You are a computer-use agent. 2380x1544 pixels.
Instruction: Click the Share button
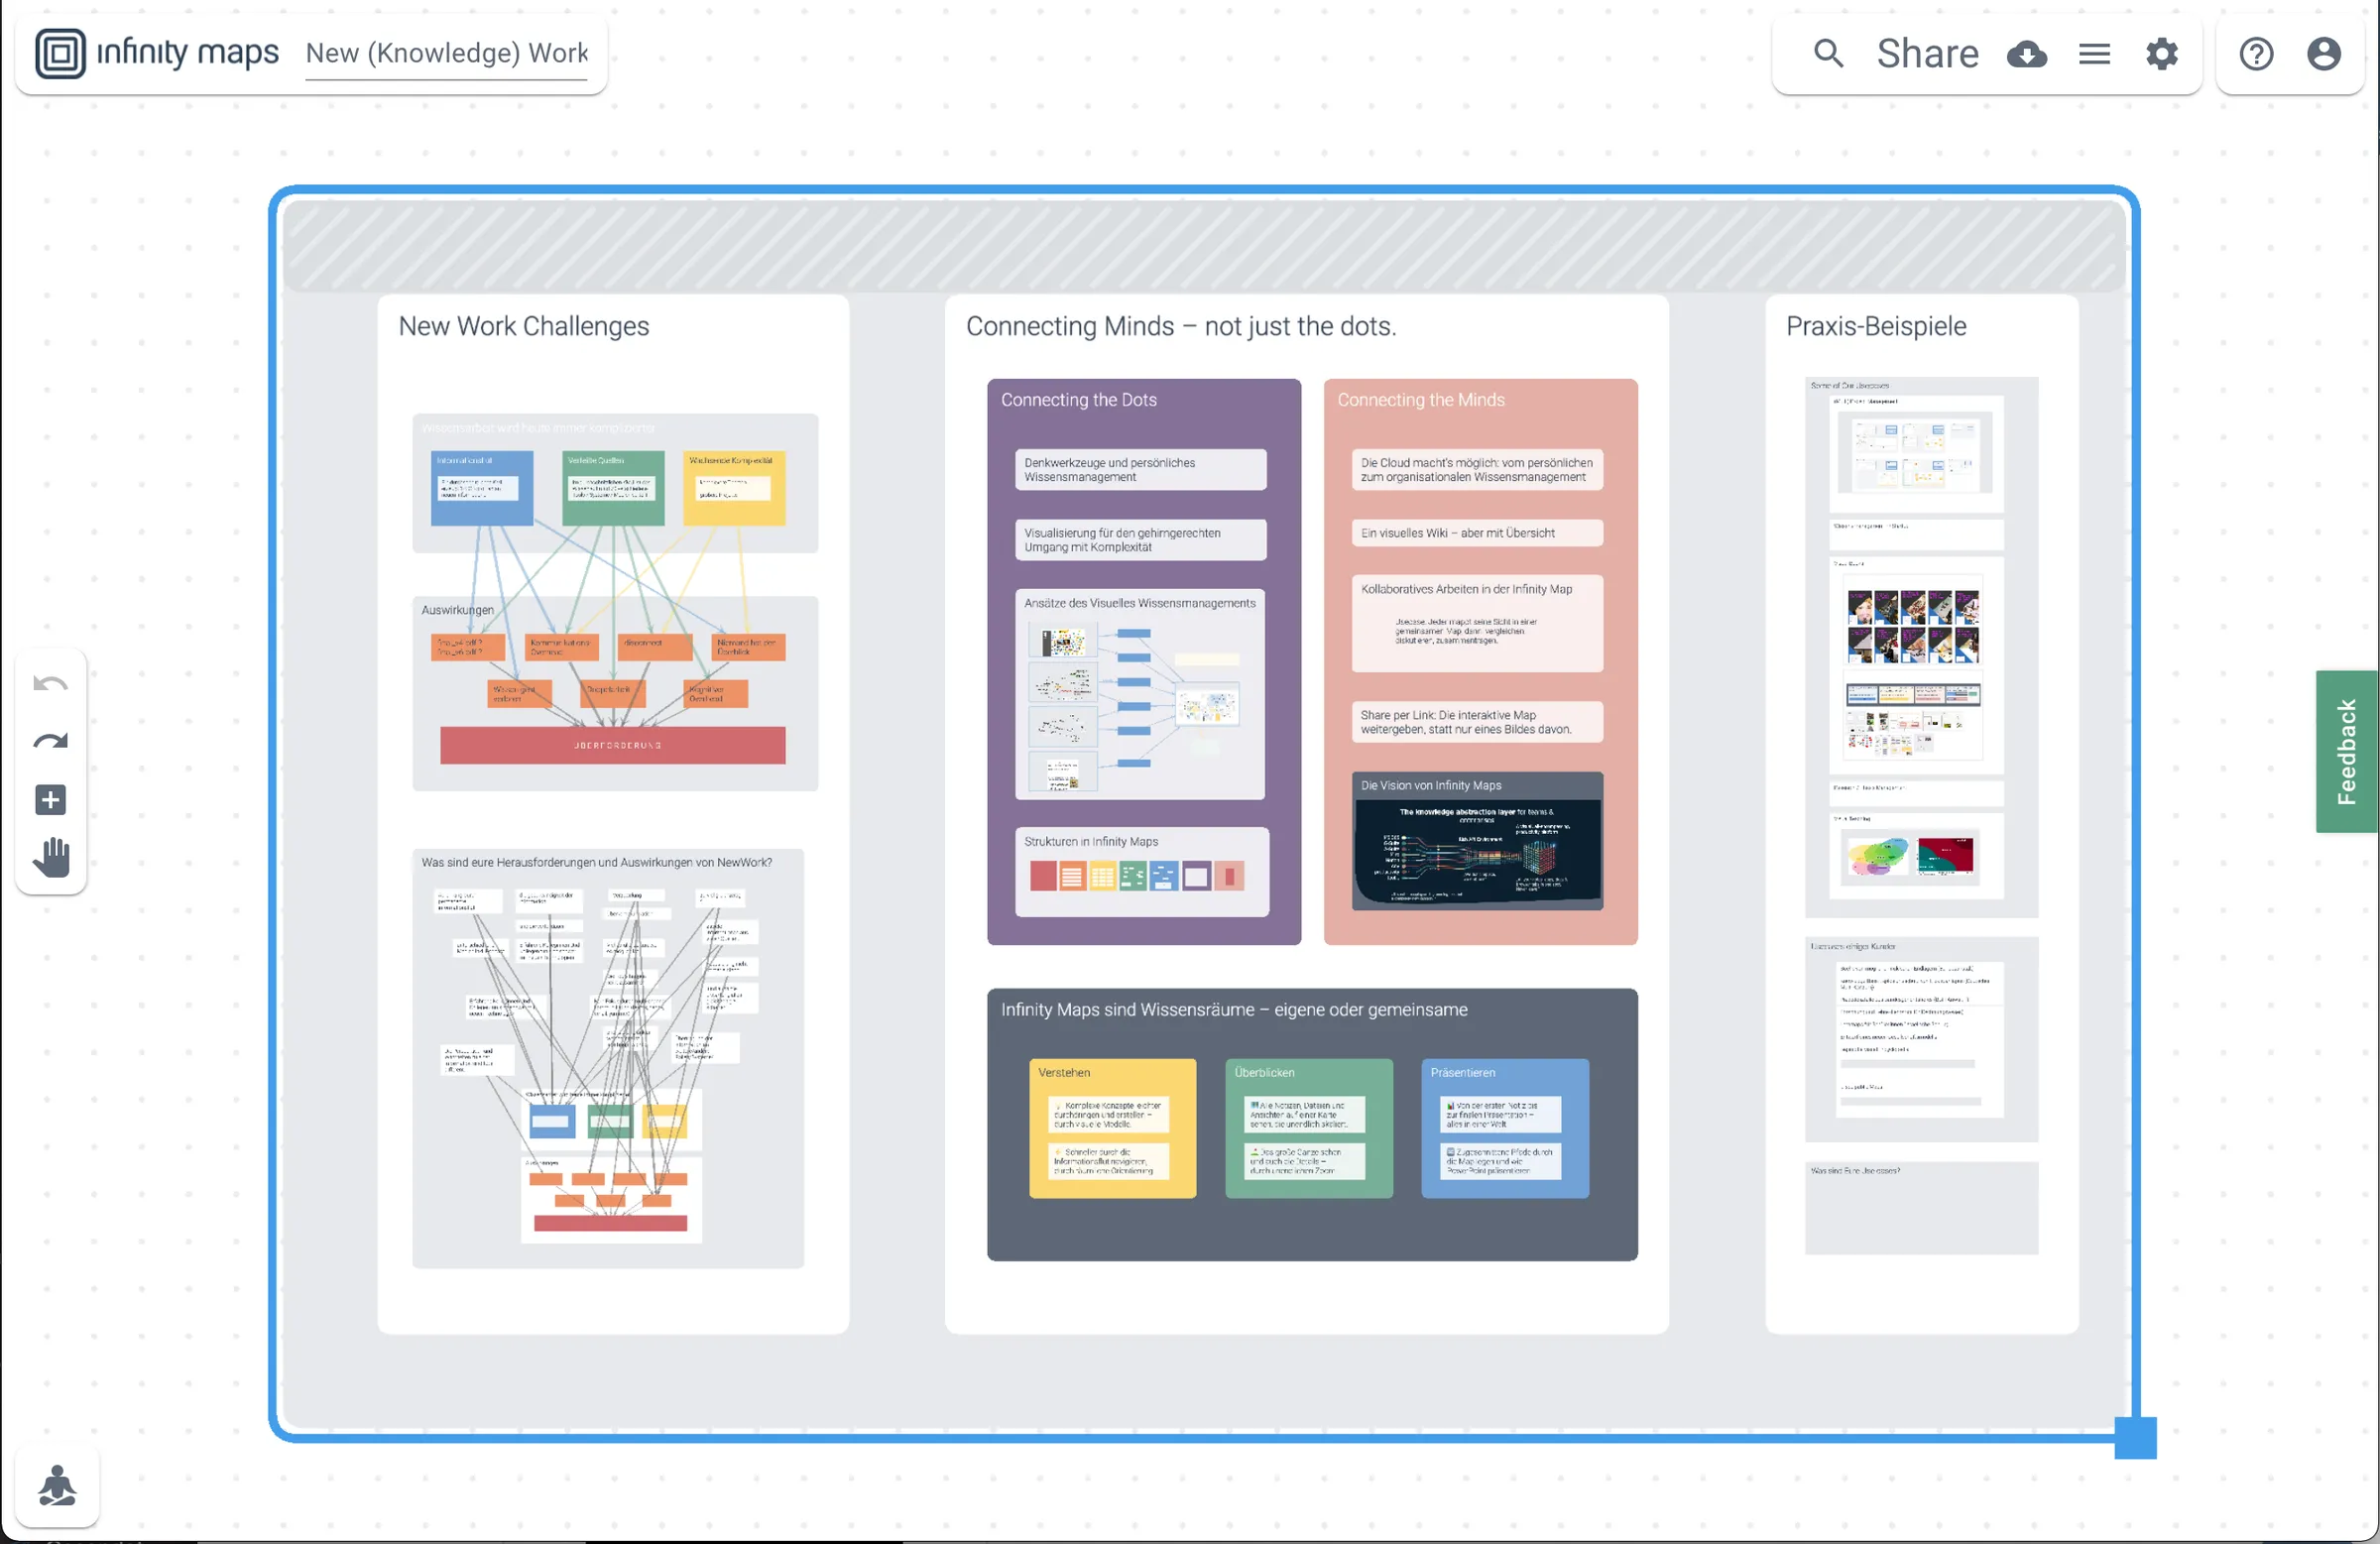1927,53
